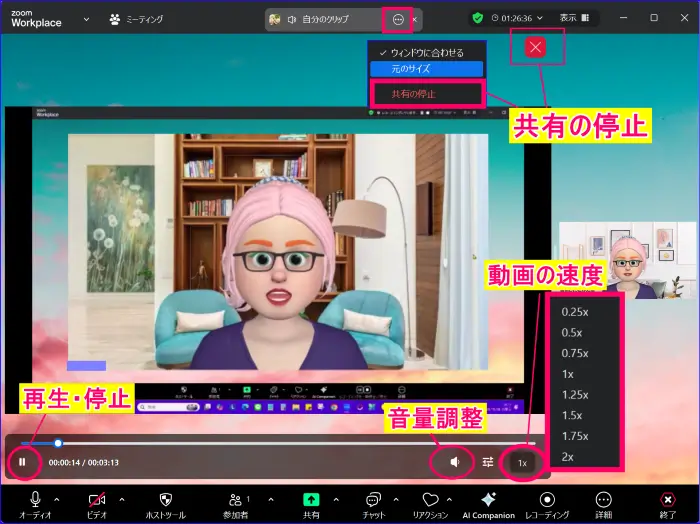Expand the arrow beside チャット
The width and height of the screenshot is (700, 524).
click(396, 499)
